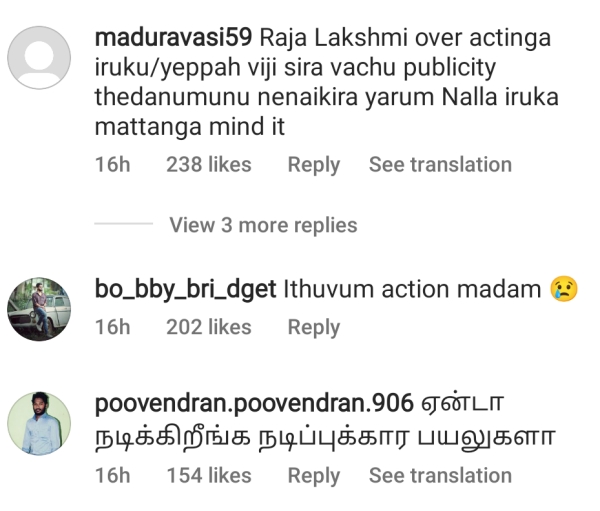Screen dimensions: 600x511
Task: Open the 202 likes list
Action: tap(209, 327)
